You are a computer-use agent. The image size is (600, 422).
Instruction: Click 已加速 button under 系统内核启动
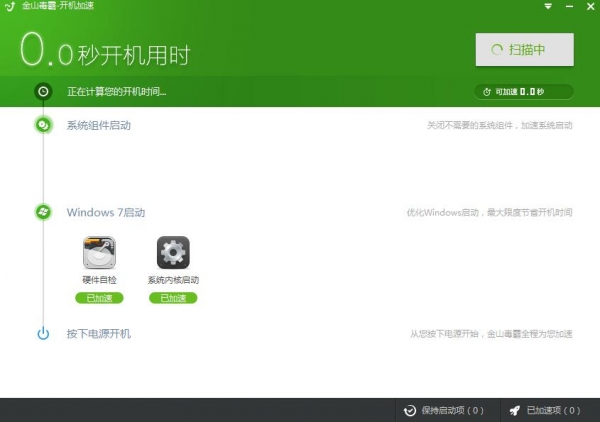[x=173, y=298]
